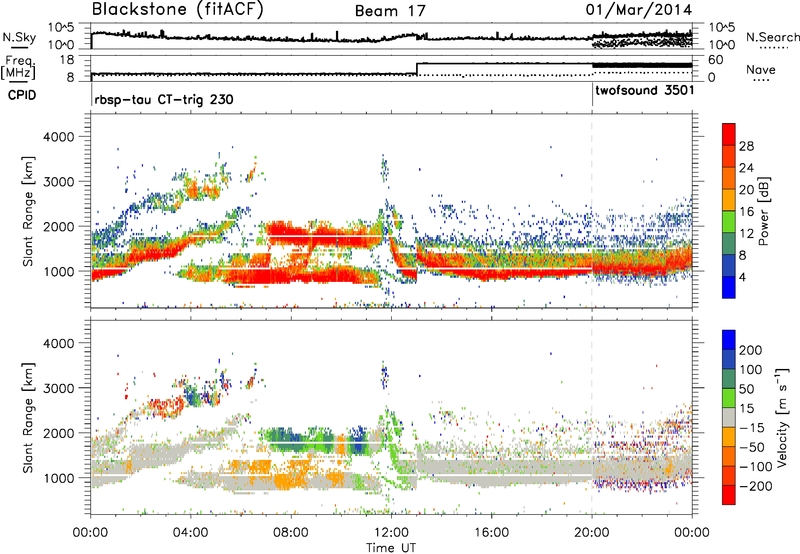The image size is (800, 554).
Task: Click the '20:00' time axis label
Action: 591,533
